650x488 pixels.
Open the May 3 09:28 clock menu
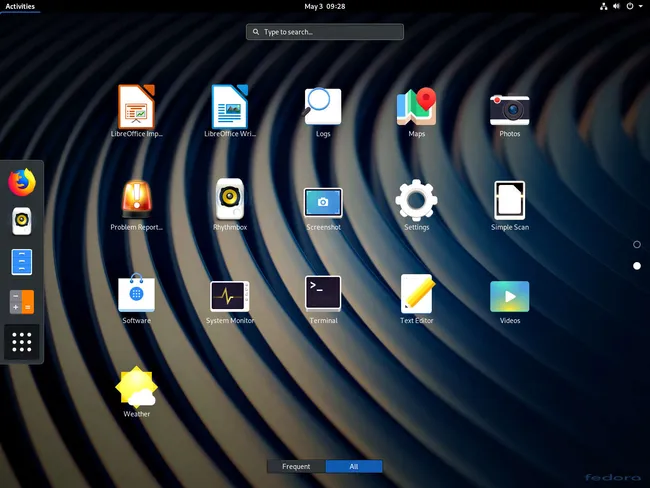tap(325, 6)
